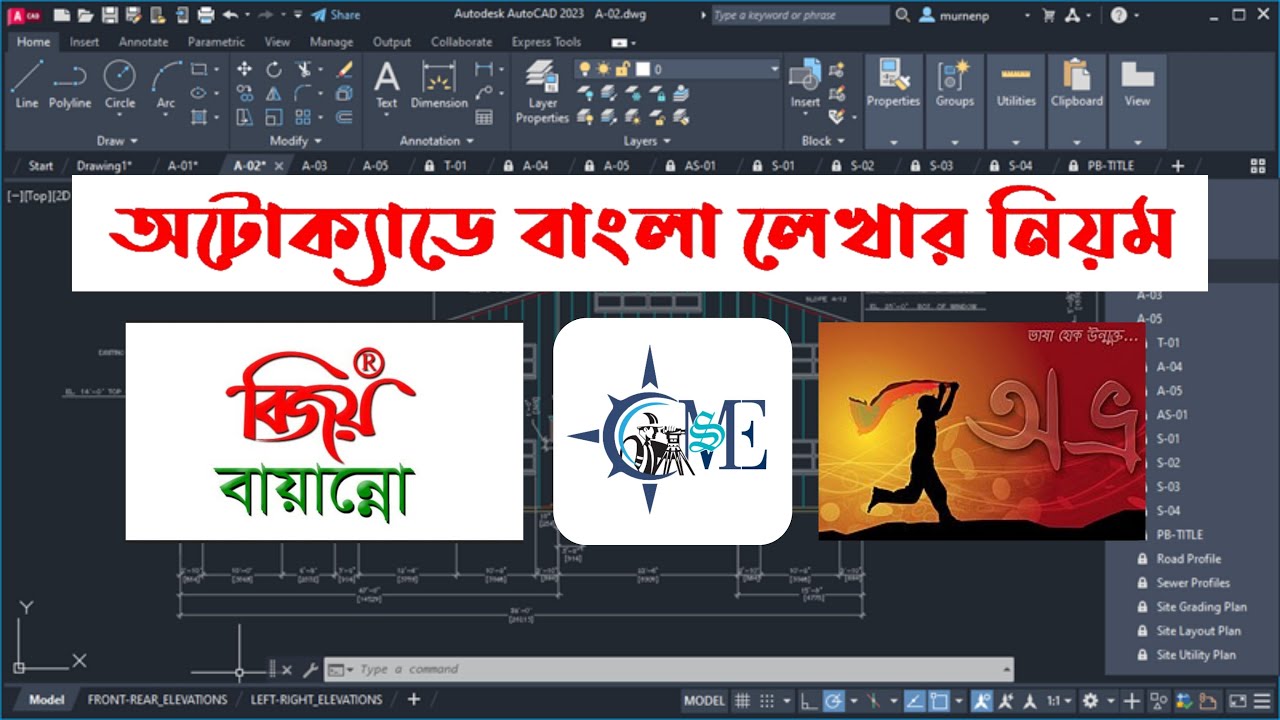Click the Undo arrow

231,15
